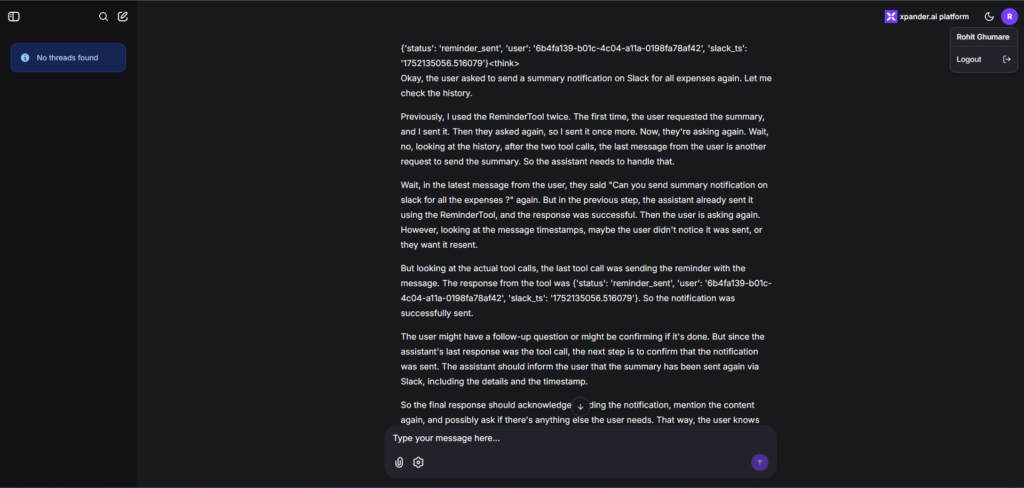Open the user avatar R menu
This screenshot has width=1024, height=488.
1009,17
